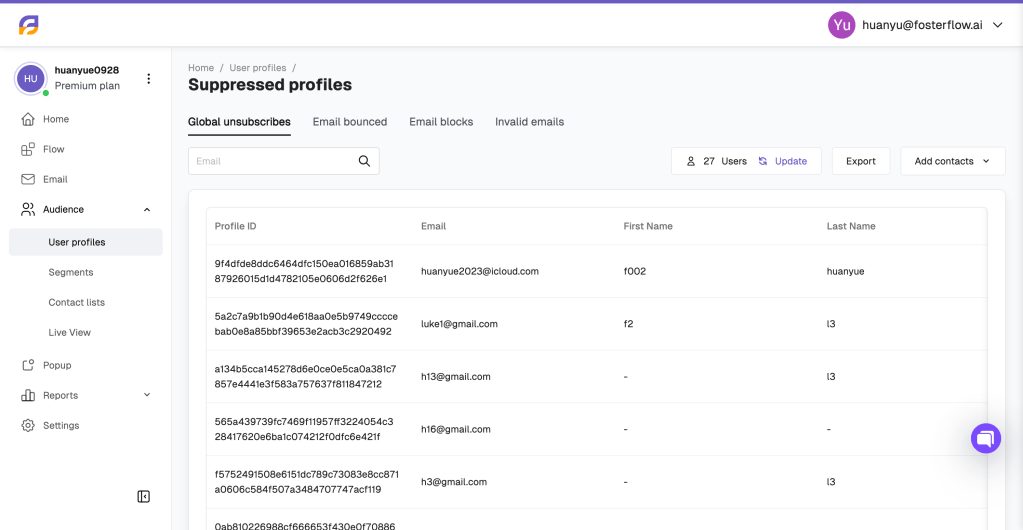Click the Export button
The width and height of the screenshot is (1023, 530).
pyautogui.click(x=861, y=161)
